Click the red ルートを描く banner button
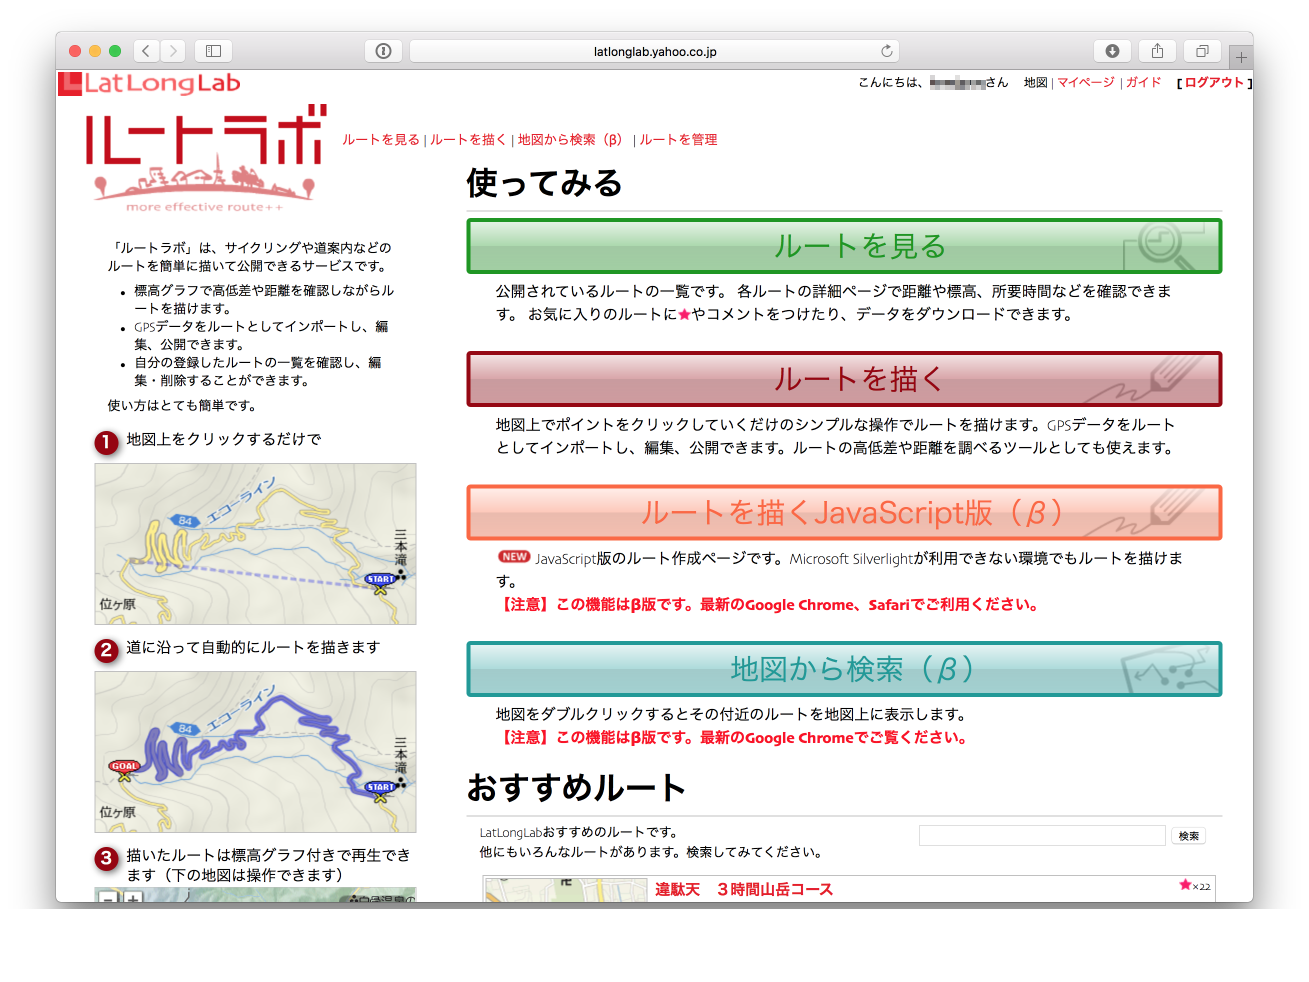1309x982 pixels. point(844,379)
